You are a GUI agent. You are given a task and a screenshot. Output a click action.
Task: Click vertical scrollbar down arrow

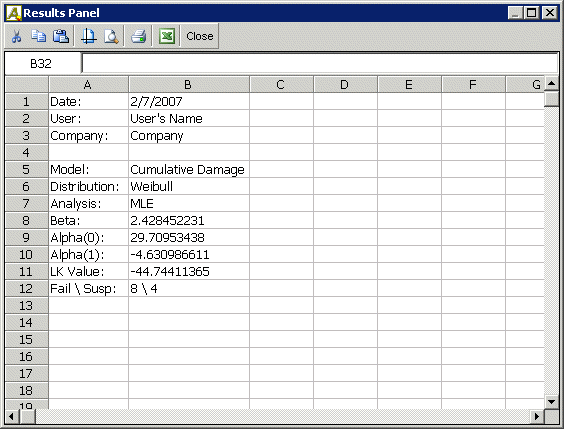pyautogui.click(x=551, y=402)
